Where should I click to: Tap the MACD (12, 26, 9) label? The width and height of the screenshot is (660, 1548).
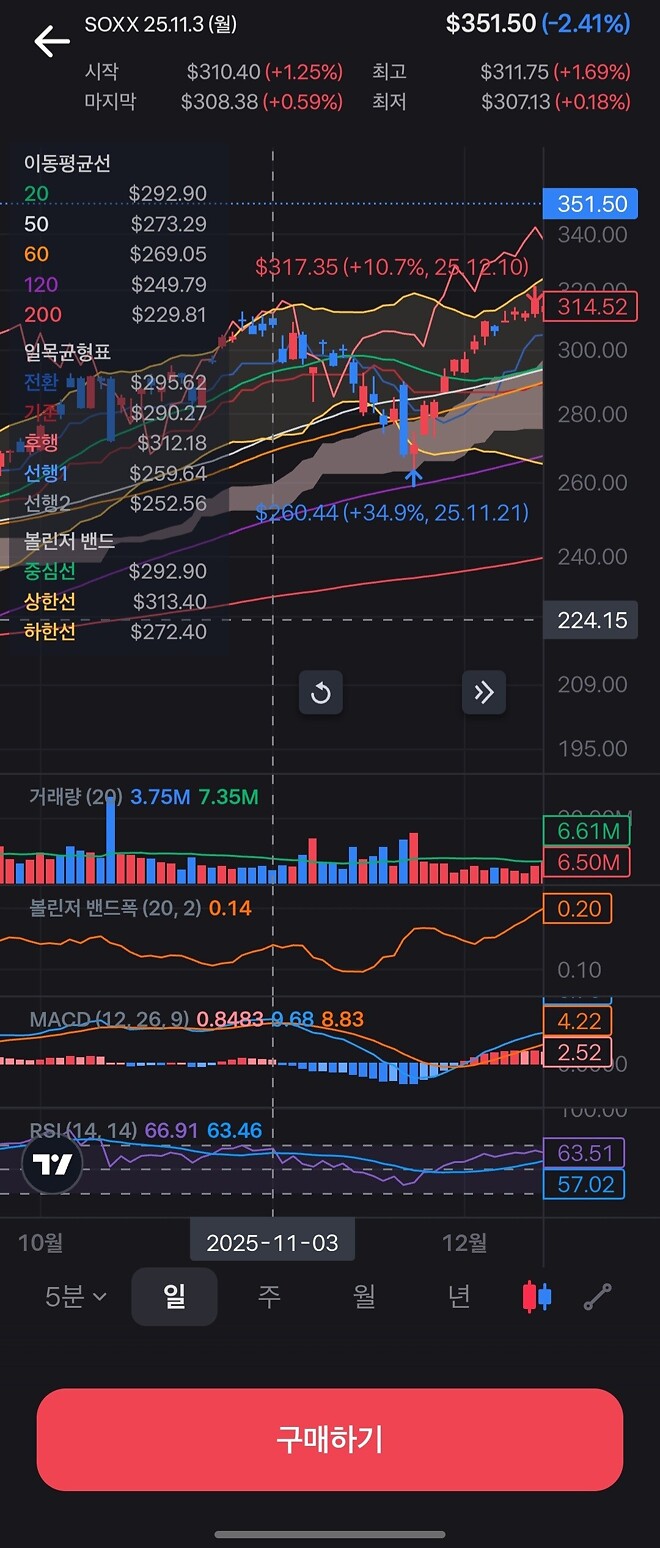pyautogui.click(x=109, y=1019)
